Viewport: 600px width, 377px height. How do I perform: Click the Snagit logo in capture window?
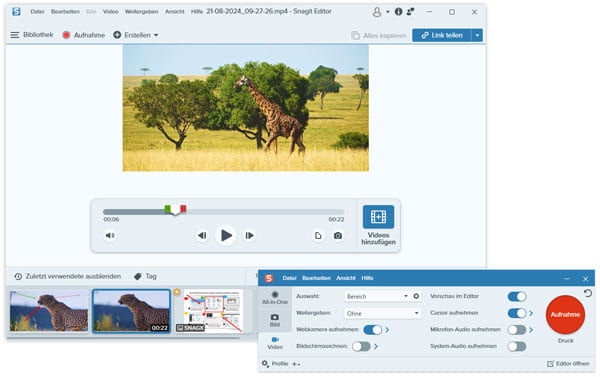[x=269, y=278]
